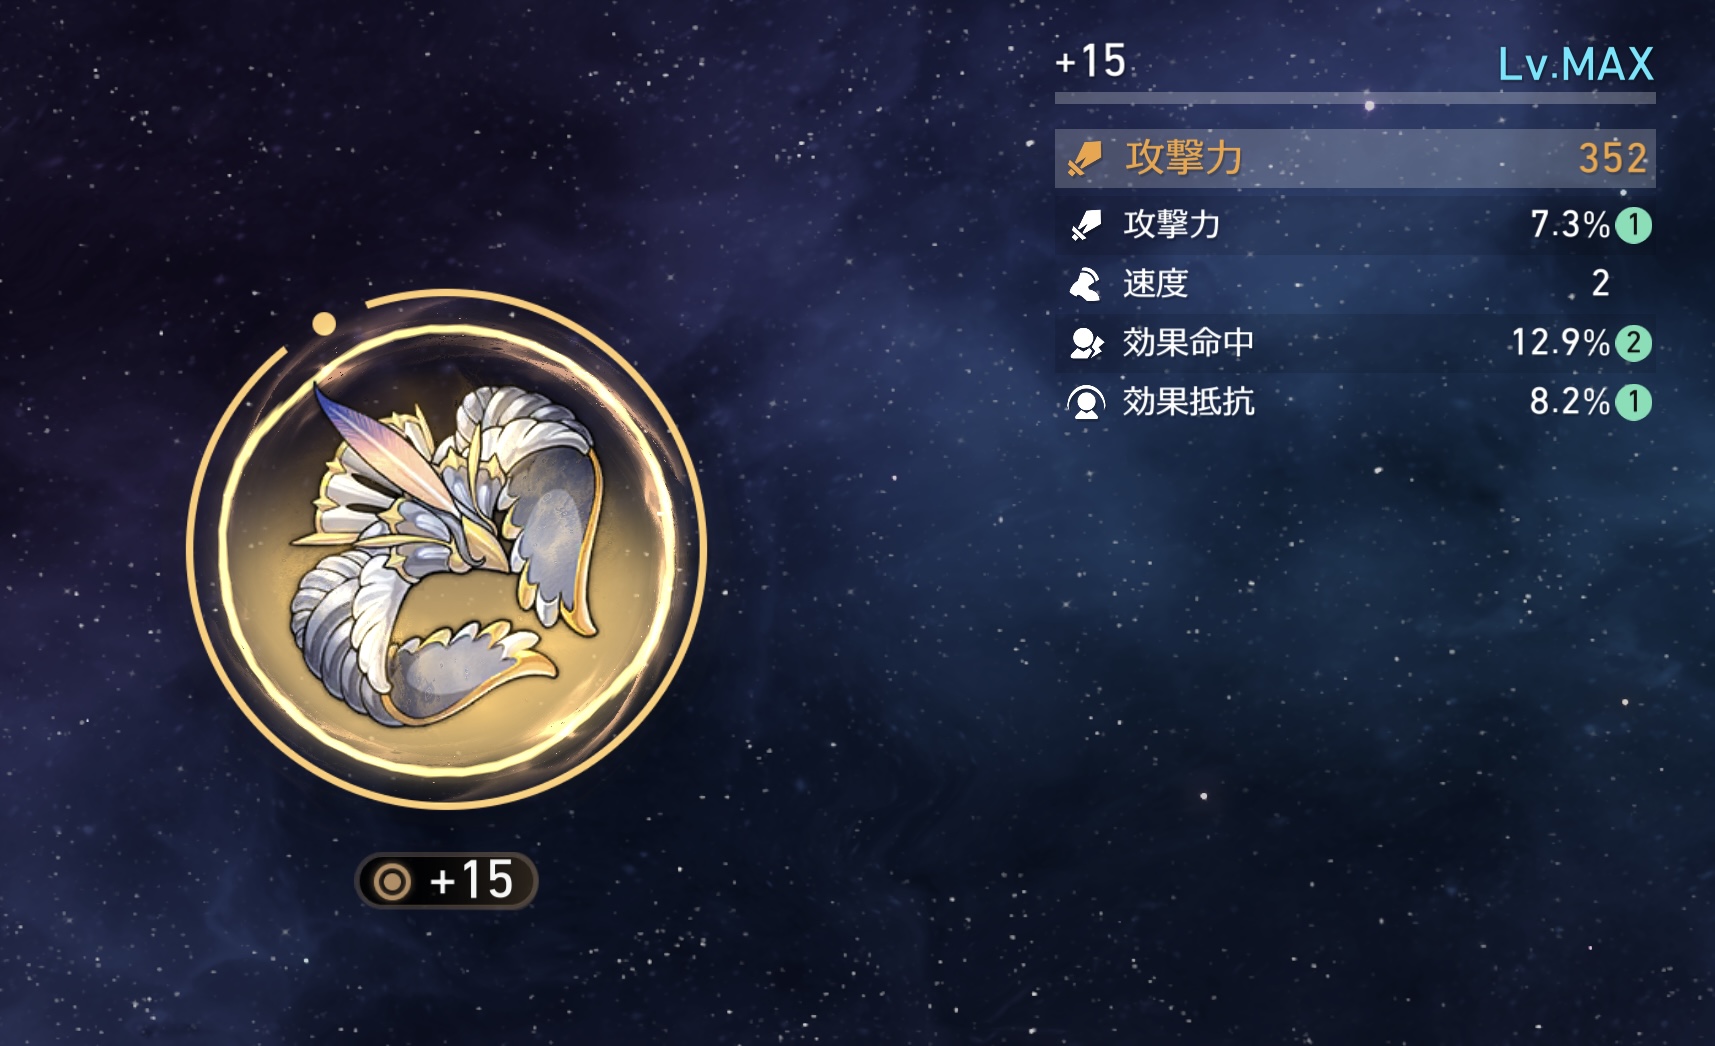Click the Lv.MAX label
Image resolution: width=1715 pixels, height=1046 pixels.
point(1576,65)
